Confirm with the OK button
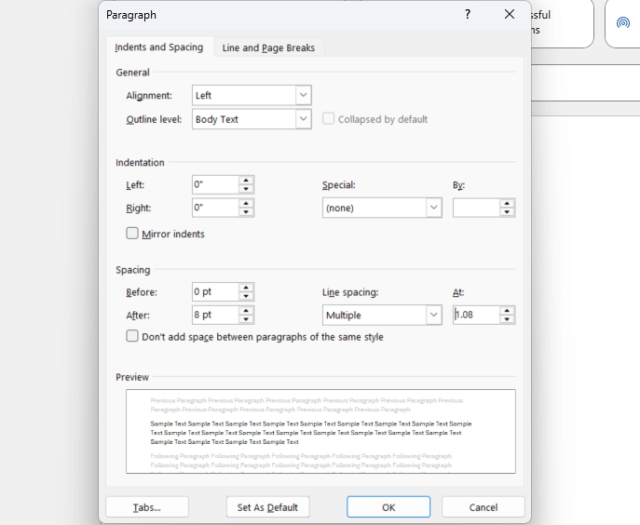Viewport: 640px width, 525px height. (x=389, y=507)
